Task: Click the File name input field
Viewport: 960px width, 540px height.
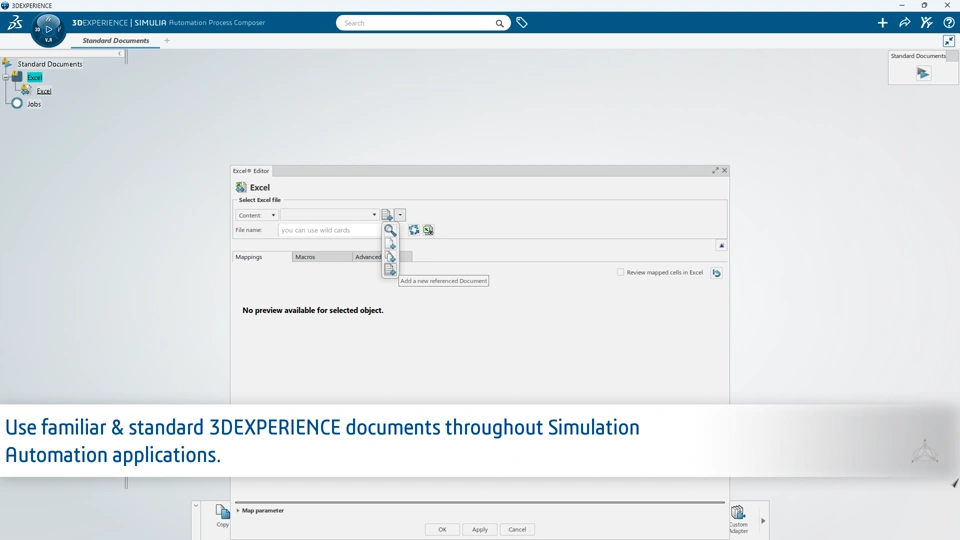Action: tap(329, 230)
